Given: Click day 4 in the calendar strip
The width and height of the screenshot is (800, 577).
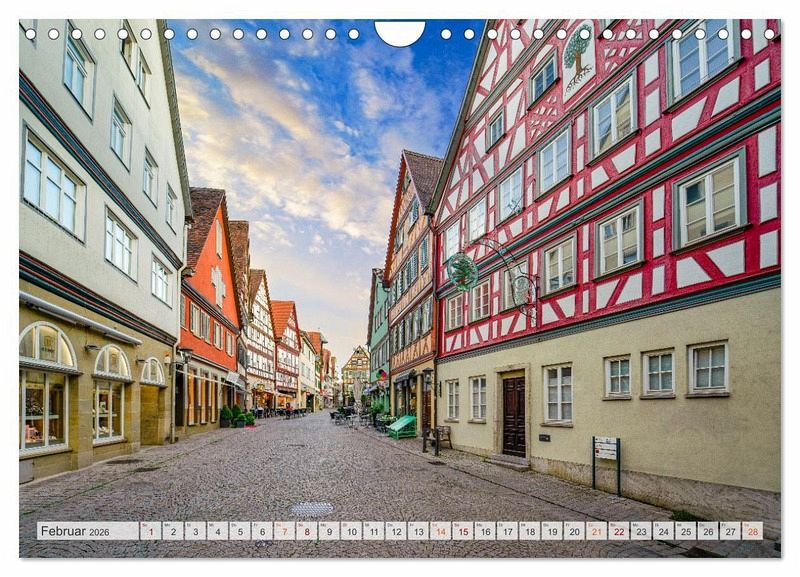Looking at the screenshot, I should (217, 531).
